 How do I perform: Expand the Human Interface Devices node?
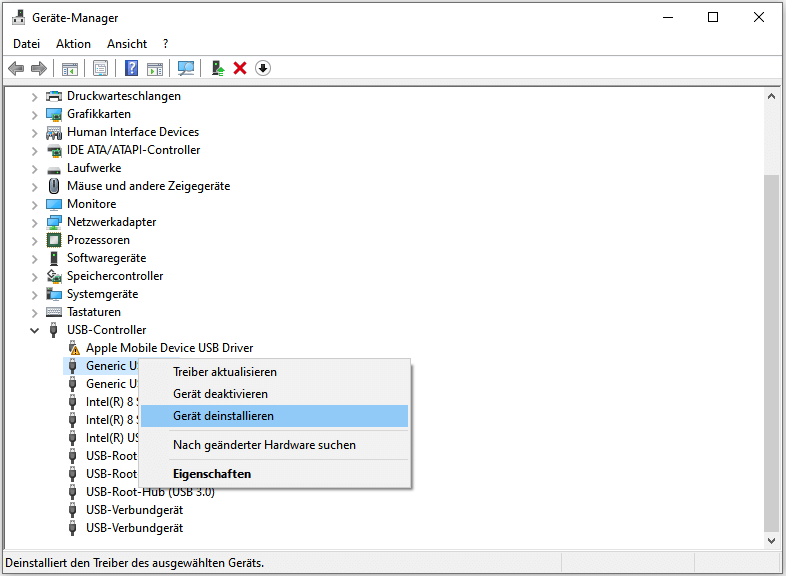click(x=34, y=132)
